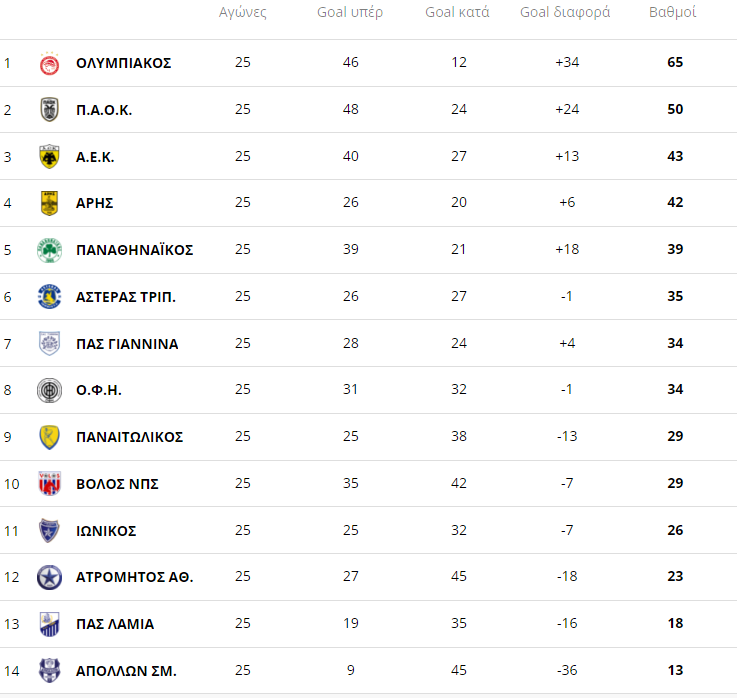Click the ΠΑΣ ΓΙΑΝΝΙΝΑ club crest

click(49, 344)
